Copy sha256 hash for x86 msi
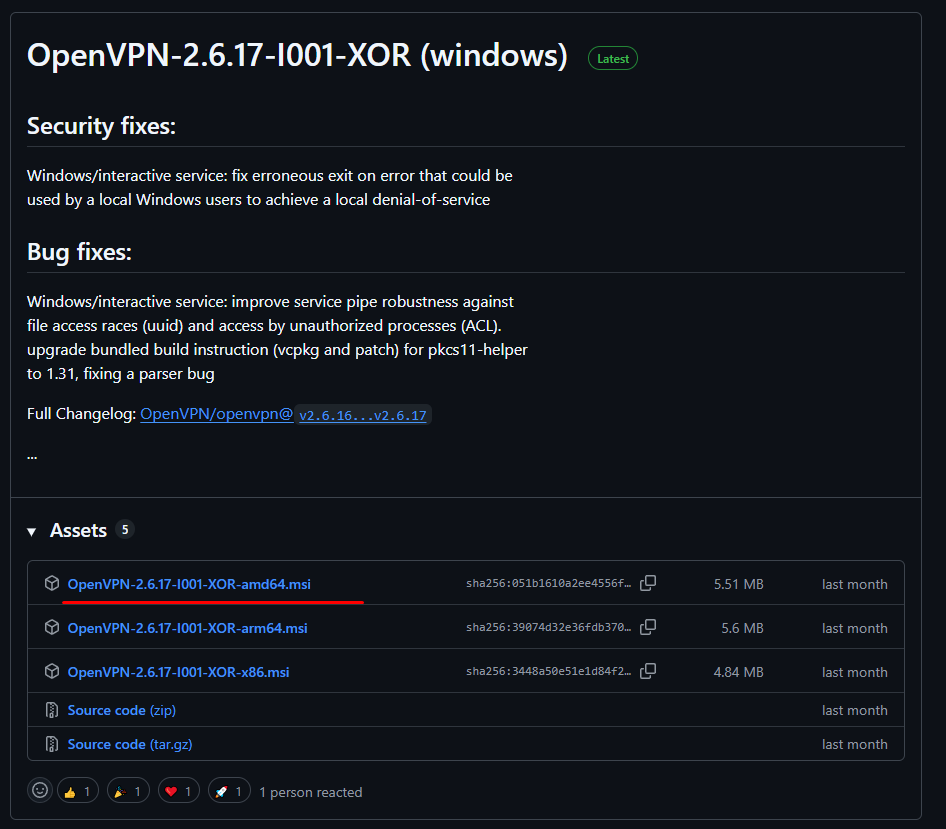 coord(648,671)
